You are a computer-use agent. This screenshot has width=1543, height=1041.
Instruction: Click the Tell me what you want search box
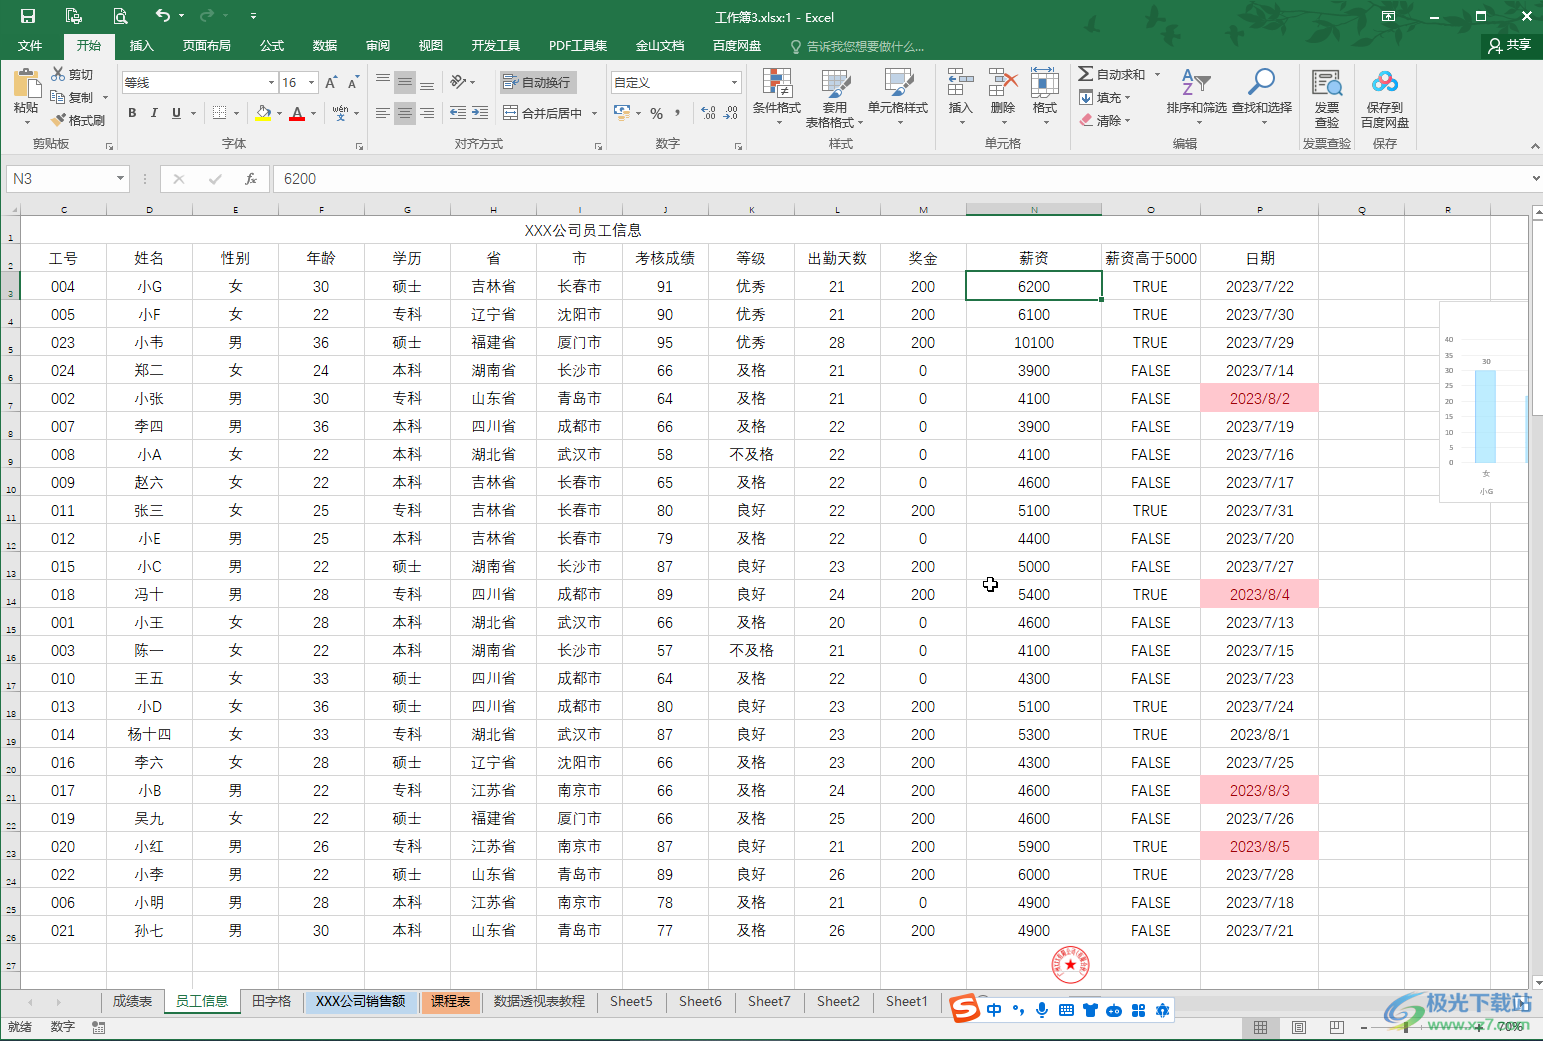(858, 46)
